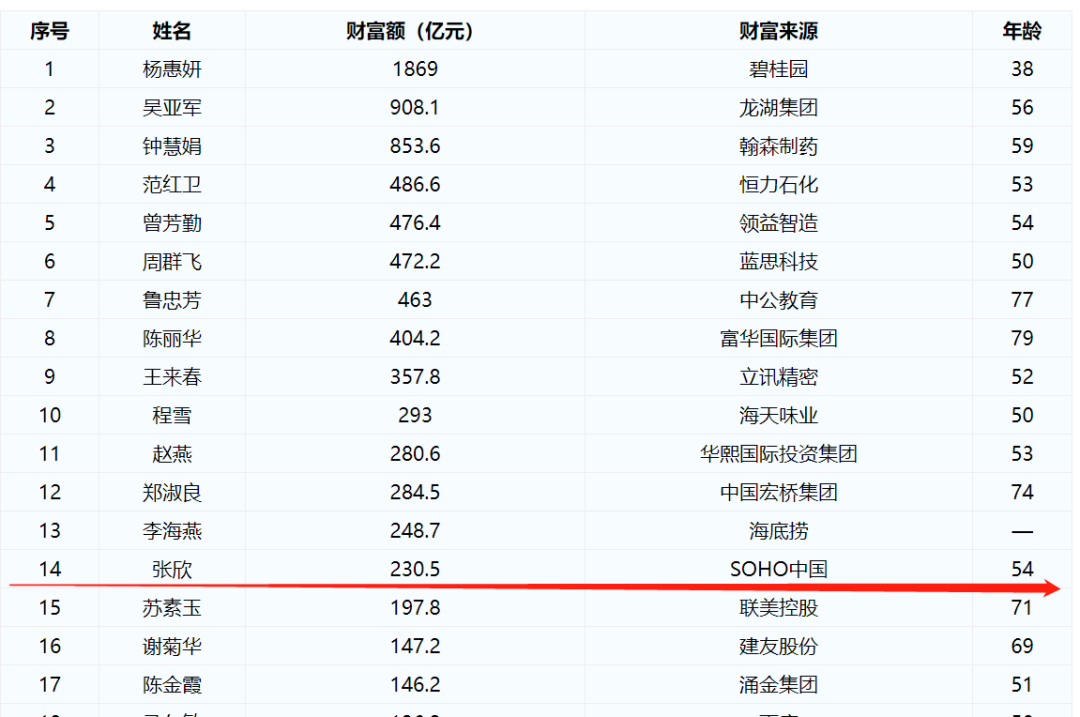Select the name 张欣

coord(172,570)
